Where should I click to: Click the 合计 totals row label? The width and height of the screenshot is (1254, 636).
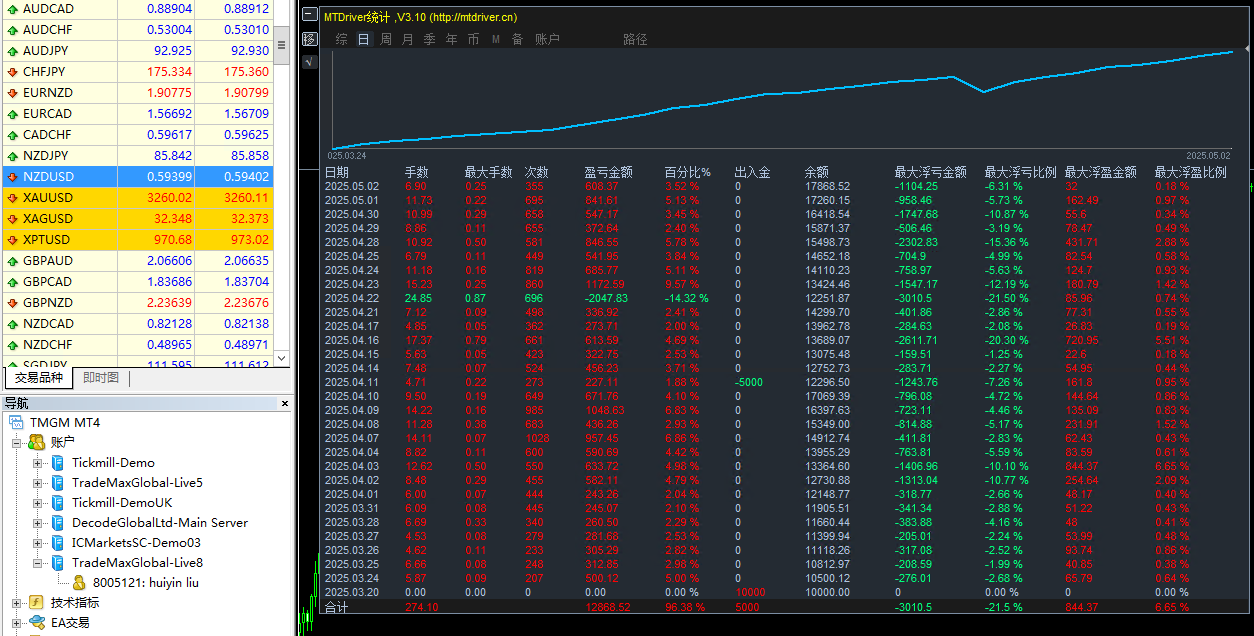click(x=337, y=606)
